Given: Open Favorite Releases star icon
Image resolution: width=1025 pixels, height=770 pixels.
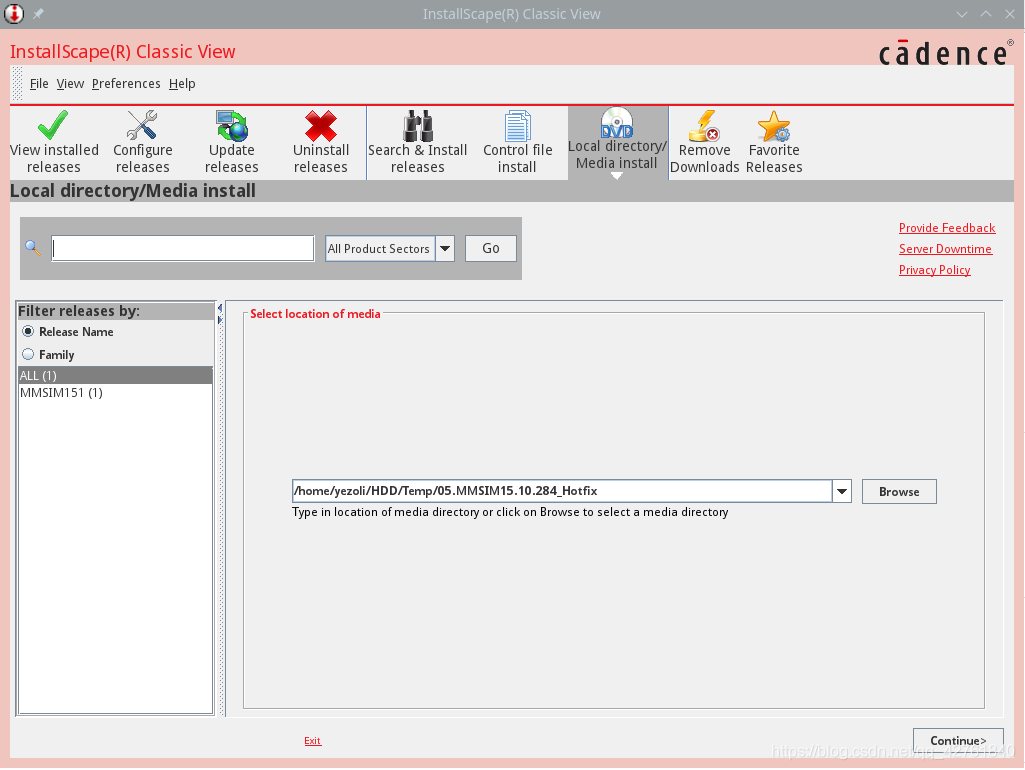Looking at the screenshot, I should pyautogui.click(x=774, y=126).
